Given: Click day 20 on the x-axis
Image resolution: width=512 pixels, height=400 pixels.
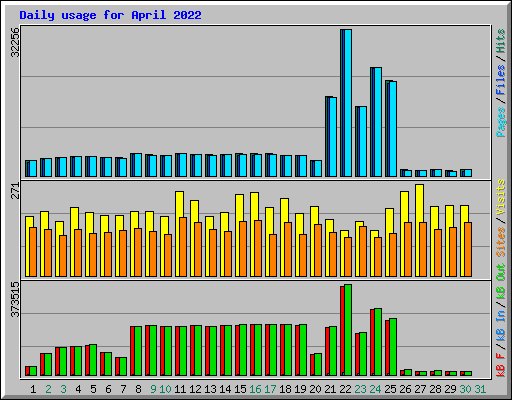Looking at the screenshot, I should pos(315,389).
